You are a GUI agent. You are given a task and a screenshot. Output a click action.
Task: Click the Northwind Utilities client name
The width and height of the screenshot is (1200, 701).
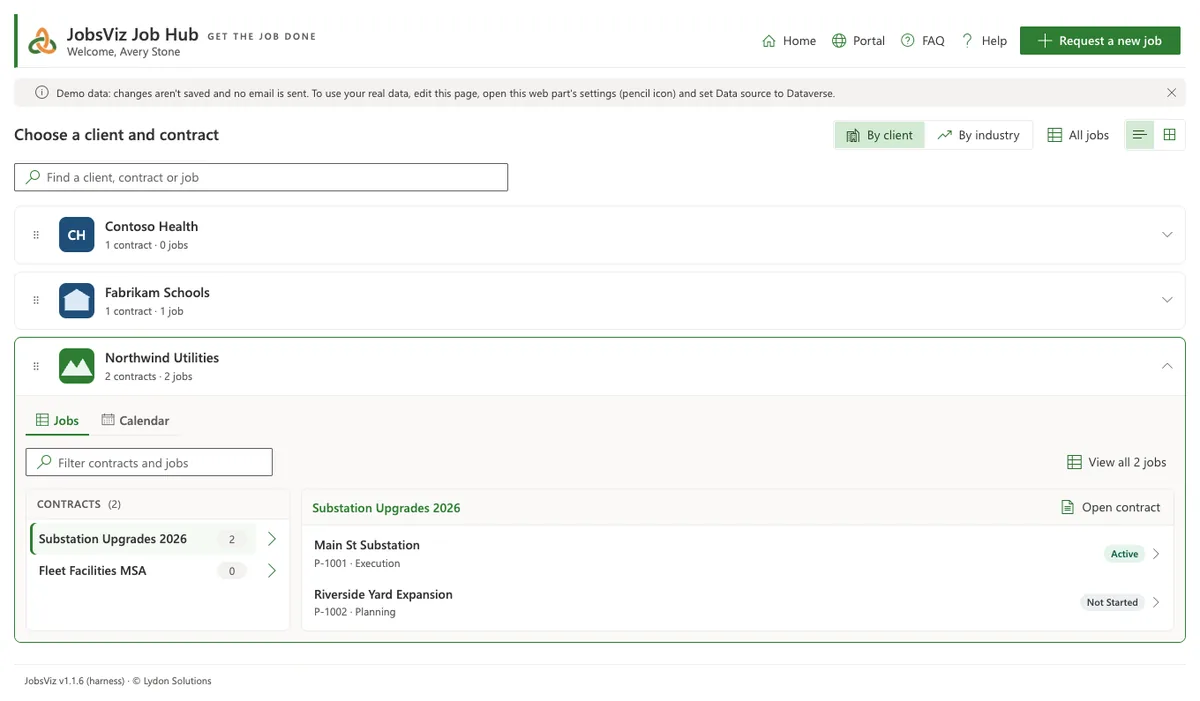coord(162,358)
